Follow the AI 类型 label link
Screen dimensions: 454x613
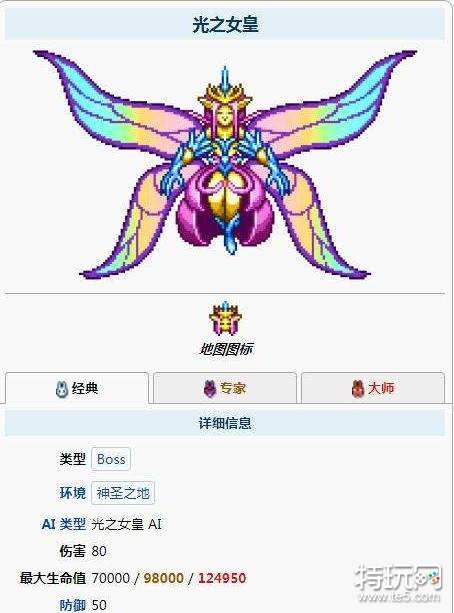pyautogui.click(x=64, y=524)
